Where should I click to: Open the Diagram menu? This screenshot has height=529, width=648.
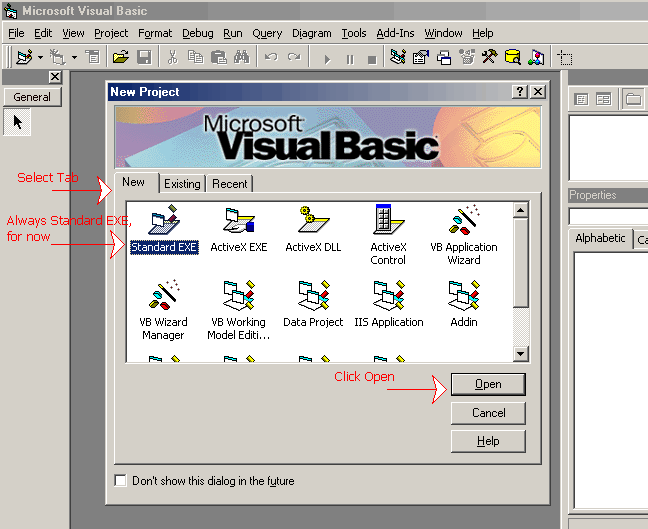tap(312, 33)
